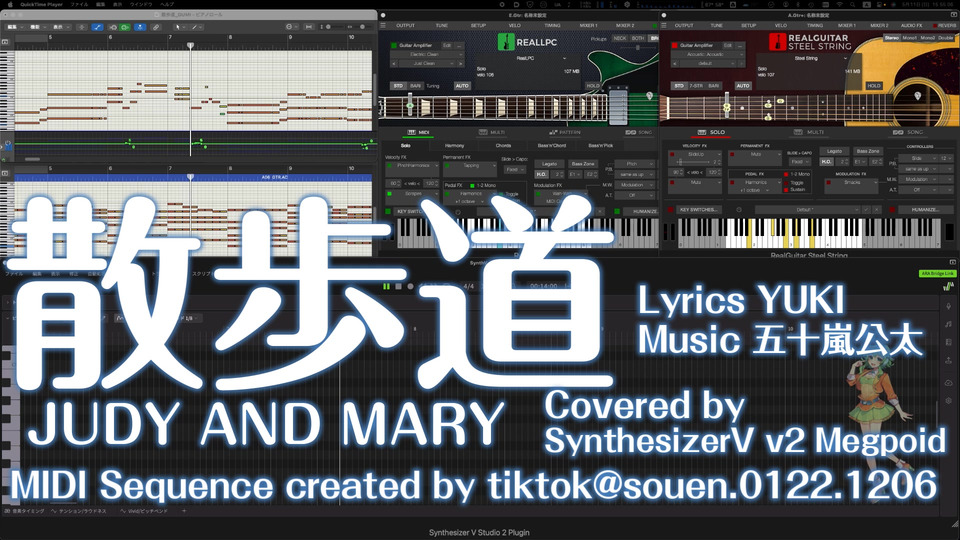Click the red RealGuitar logo icon
The width and height of the screenshot is (960, 540).
coord(777,42)
